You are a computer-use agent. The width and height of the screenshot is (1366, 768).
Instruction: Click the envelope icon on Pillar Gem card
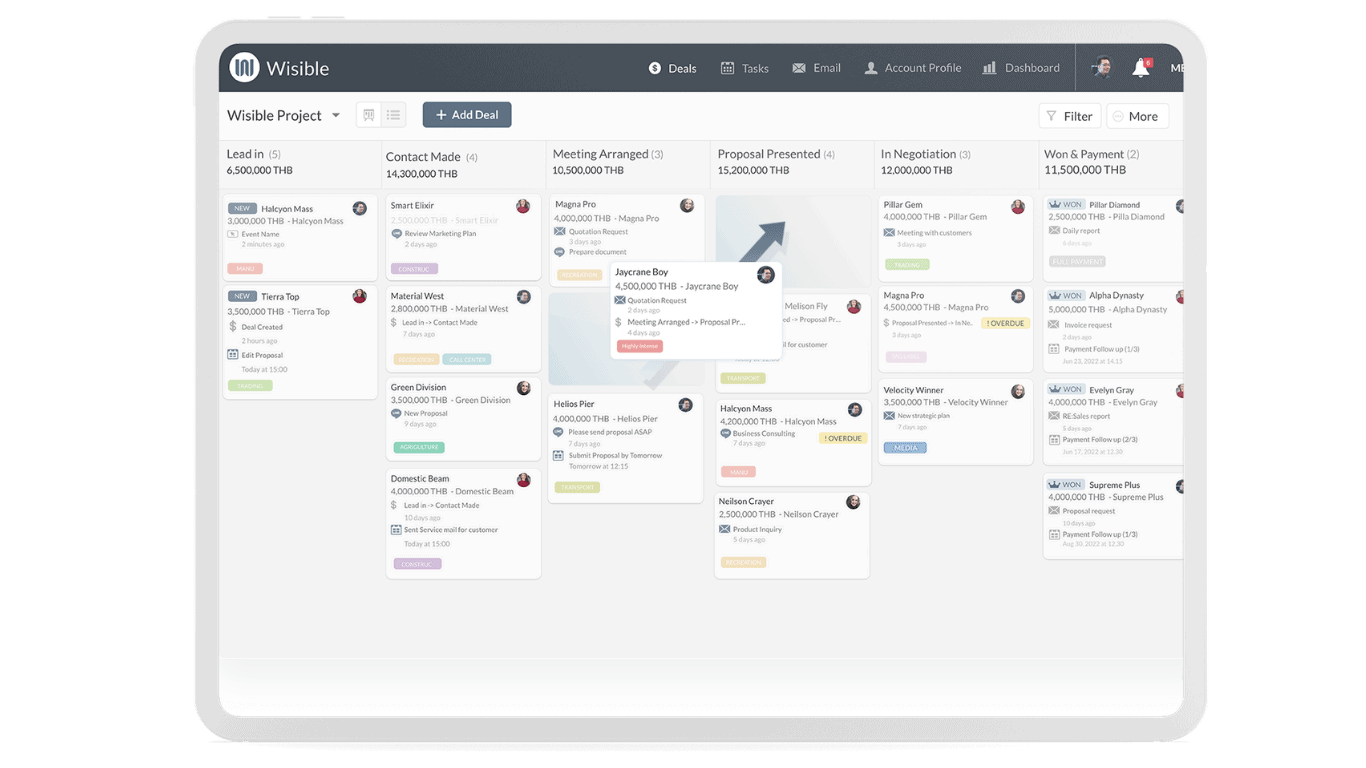click(x=889, y=233)
